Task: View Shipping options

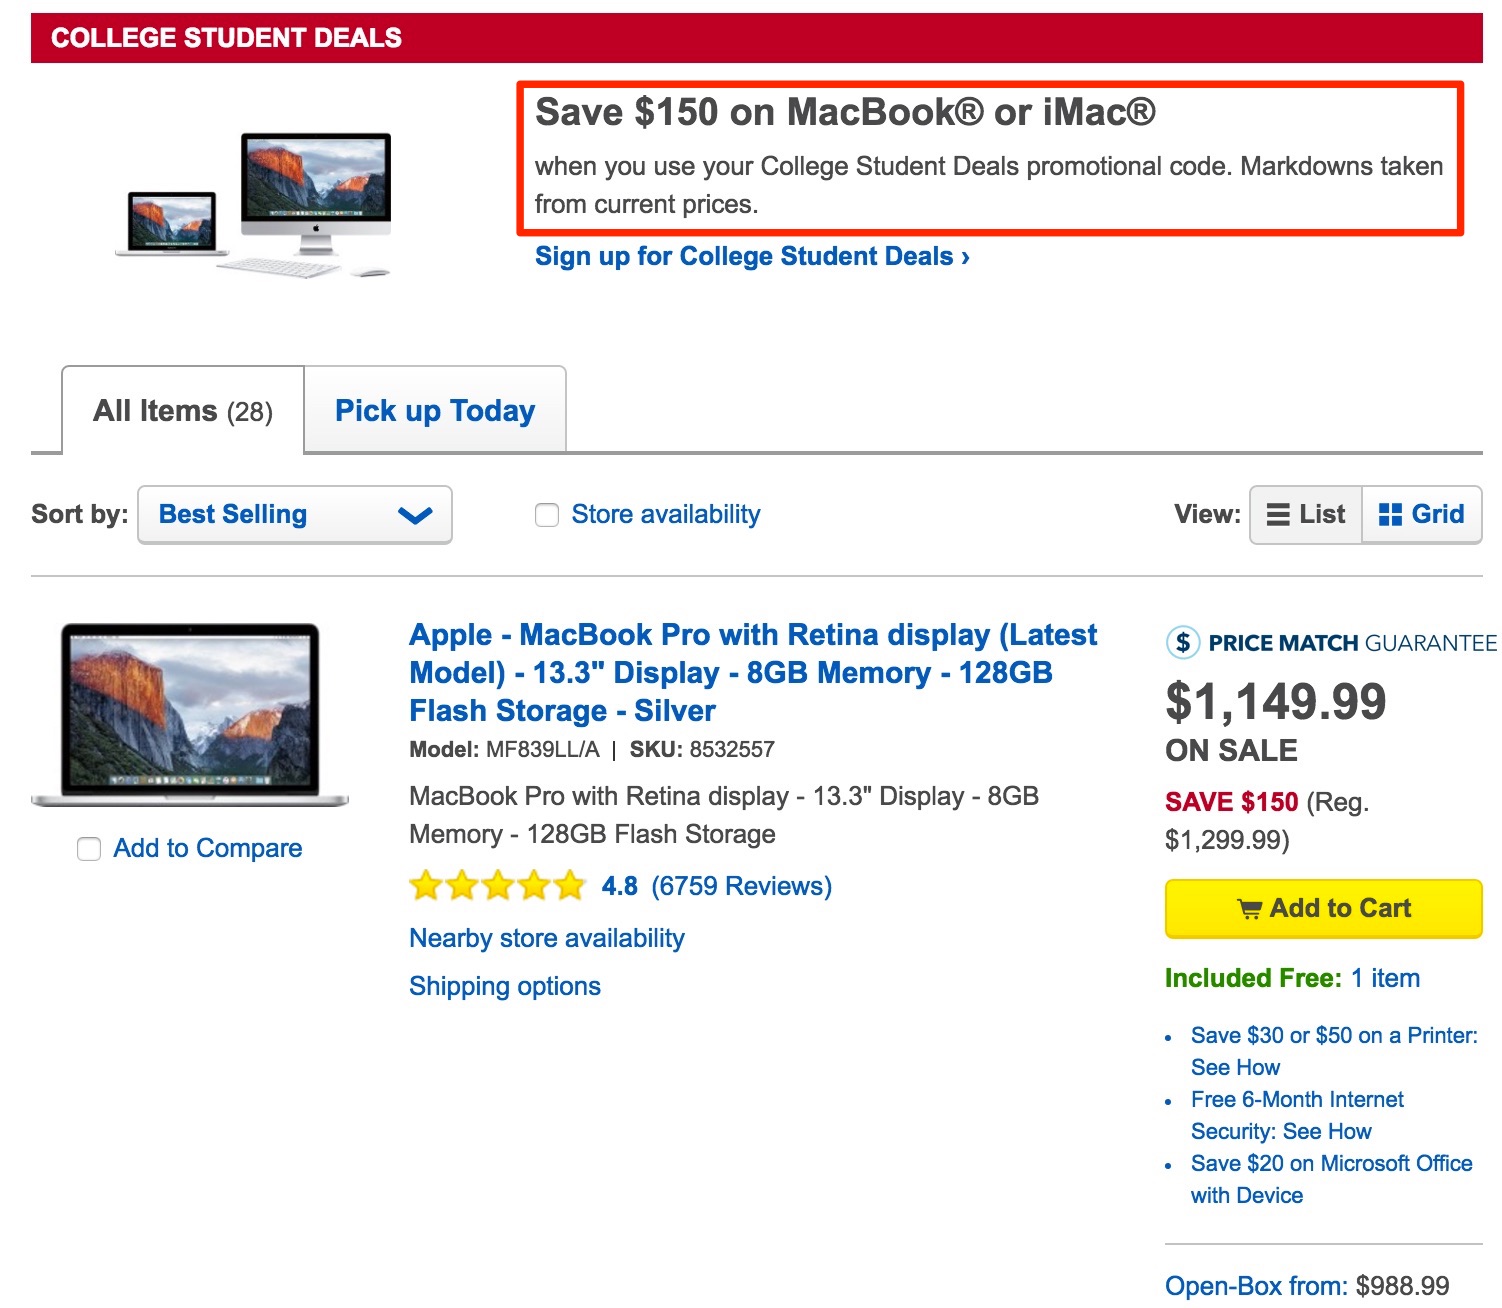Action: coord(505,986)
